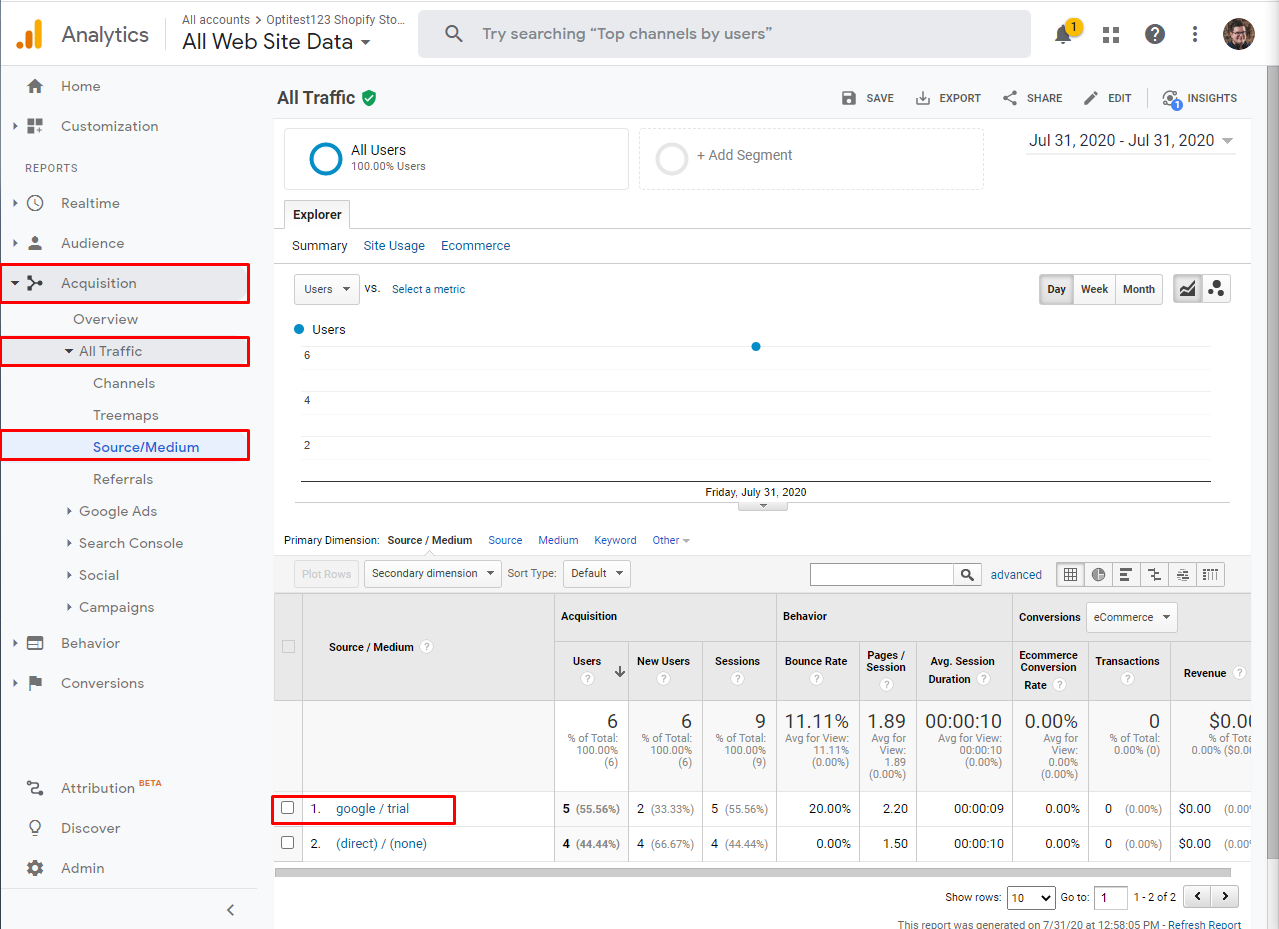Check the google / trial row checkbox
This screenshot has height=929, width=1279.
(288, 808)
